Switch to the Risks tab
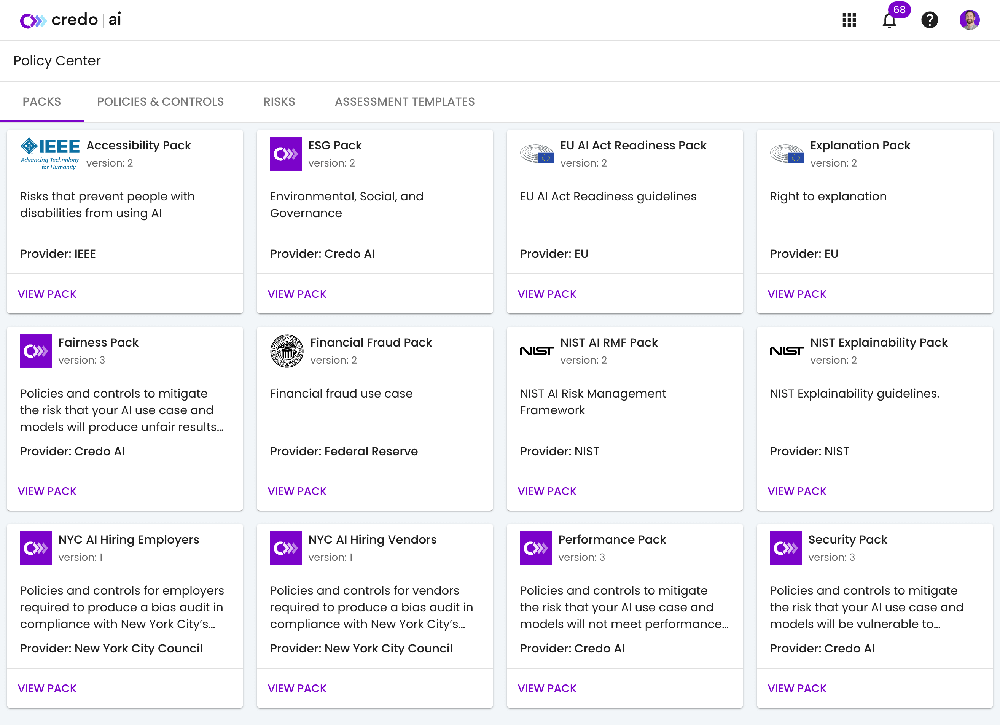The width and height of the screenshot is (1000, 725). click(279, 102)
